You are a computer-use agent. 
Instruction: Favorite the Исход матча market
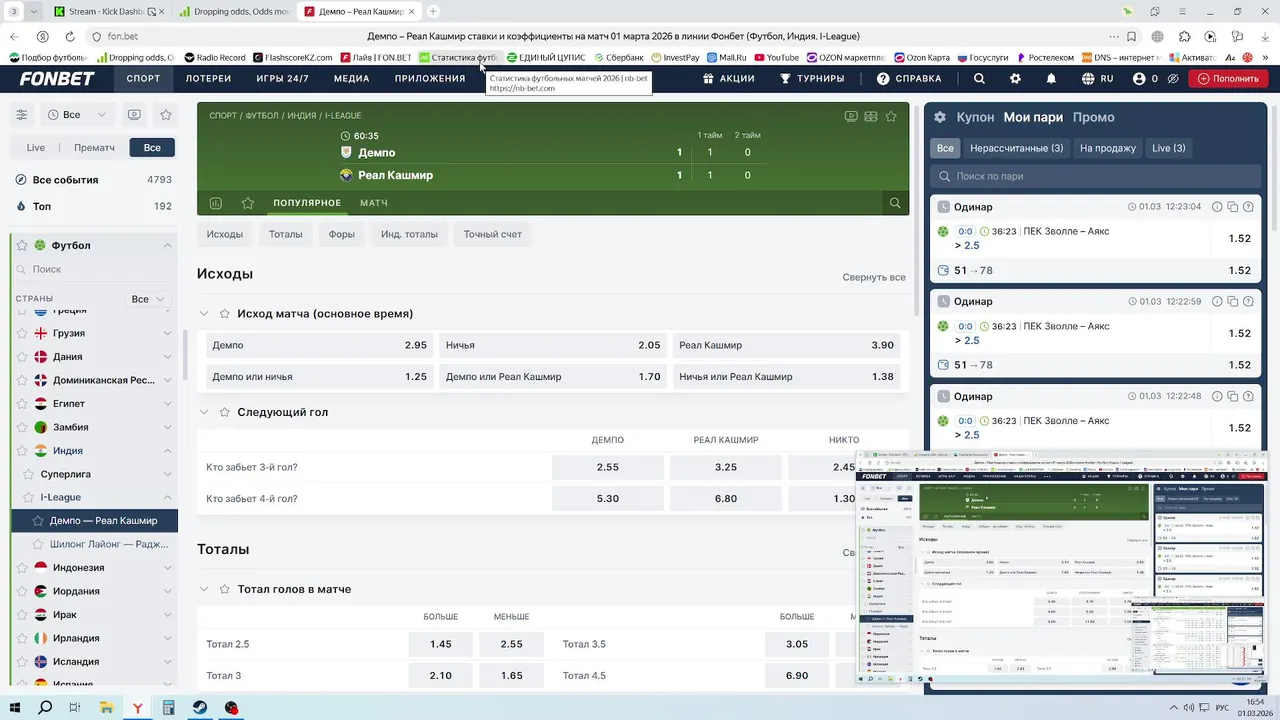225,314
